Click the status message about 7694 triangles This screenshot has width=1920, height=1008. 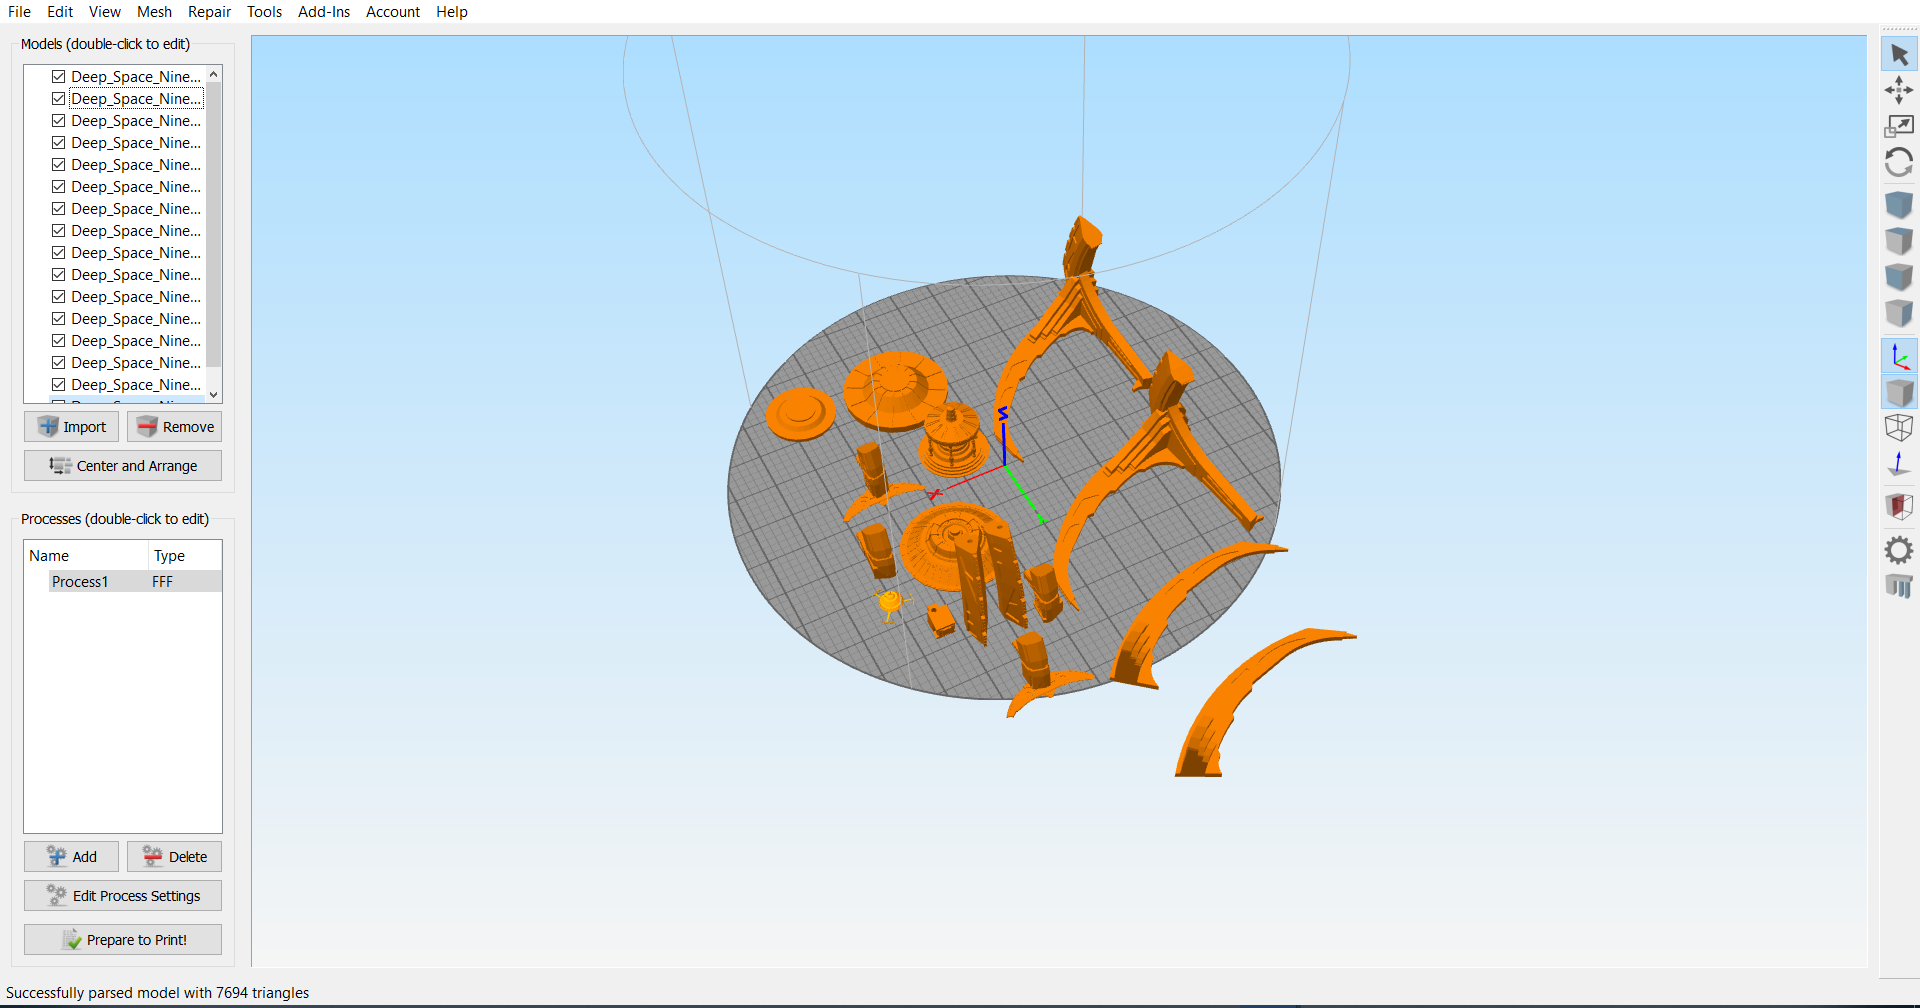coord(157,993)
